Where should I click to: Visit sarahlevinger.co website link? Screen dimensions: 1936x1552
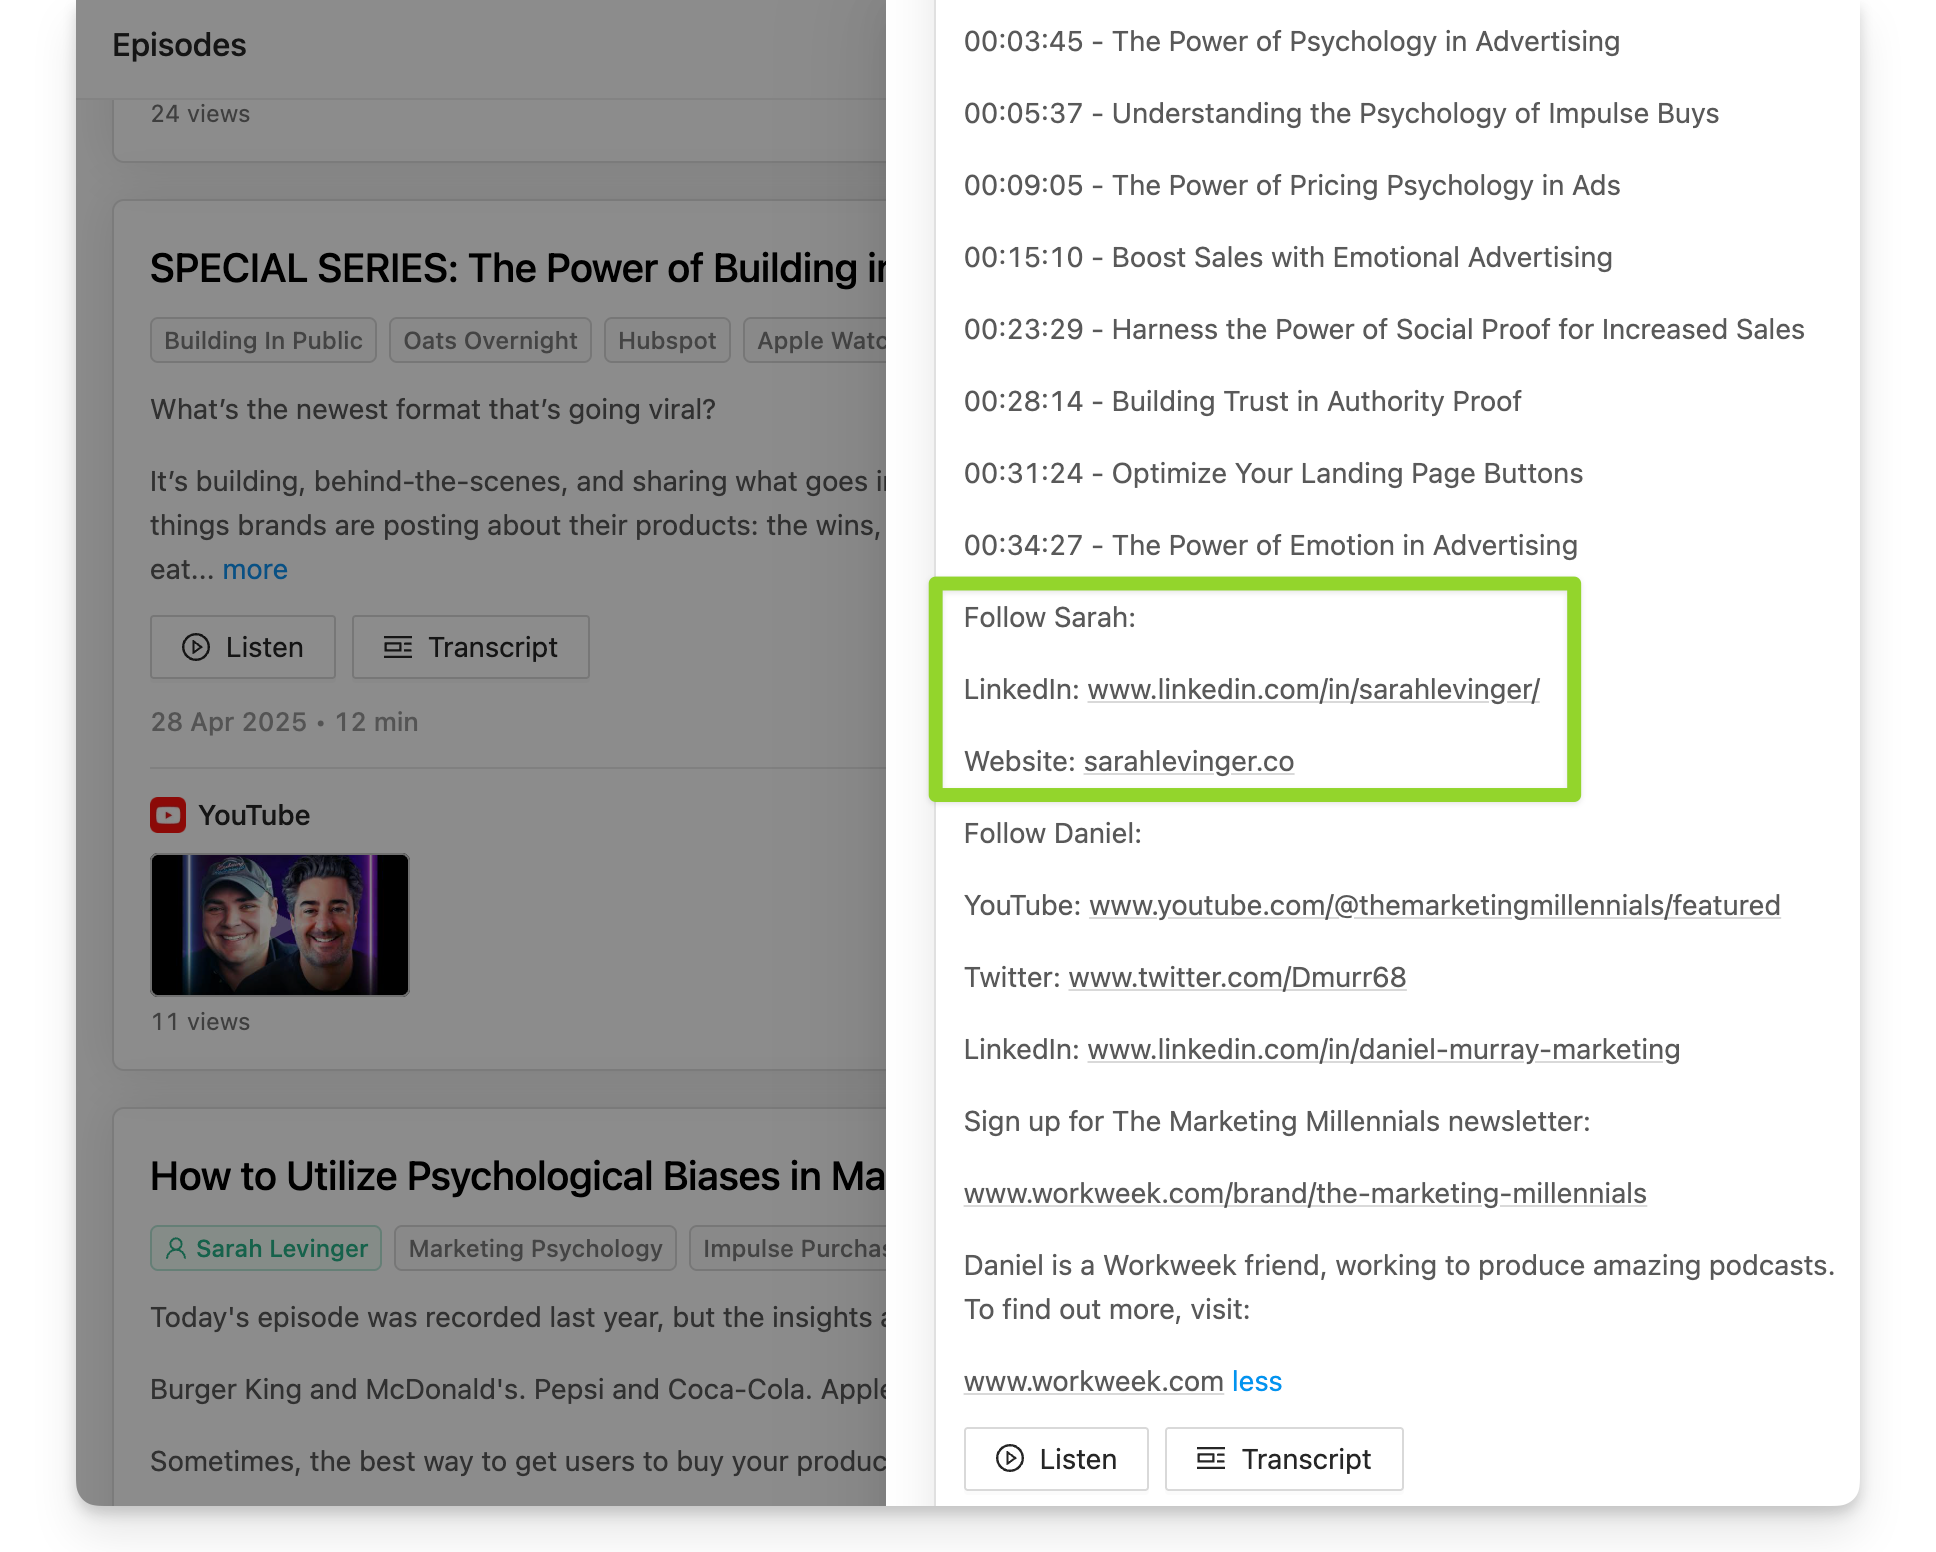tap(1188, 761)
